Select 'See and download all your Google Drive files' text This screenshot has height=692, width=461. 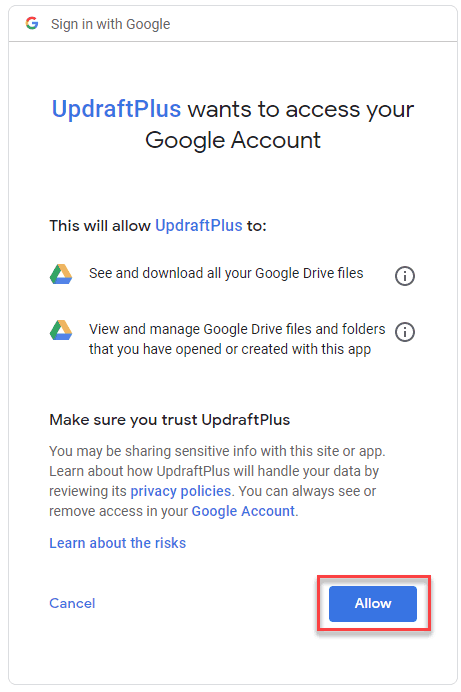tap(226, 273)
